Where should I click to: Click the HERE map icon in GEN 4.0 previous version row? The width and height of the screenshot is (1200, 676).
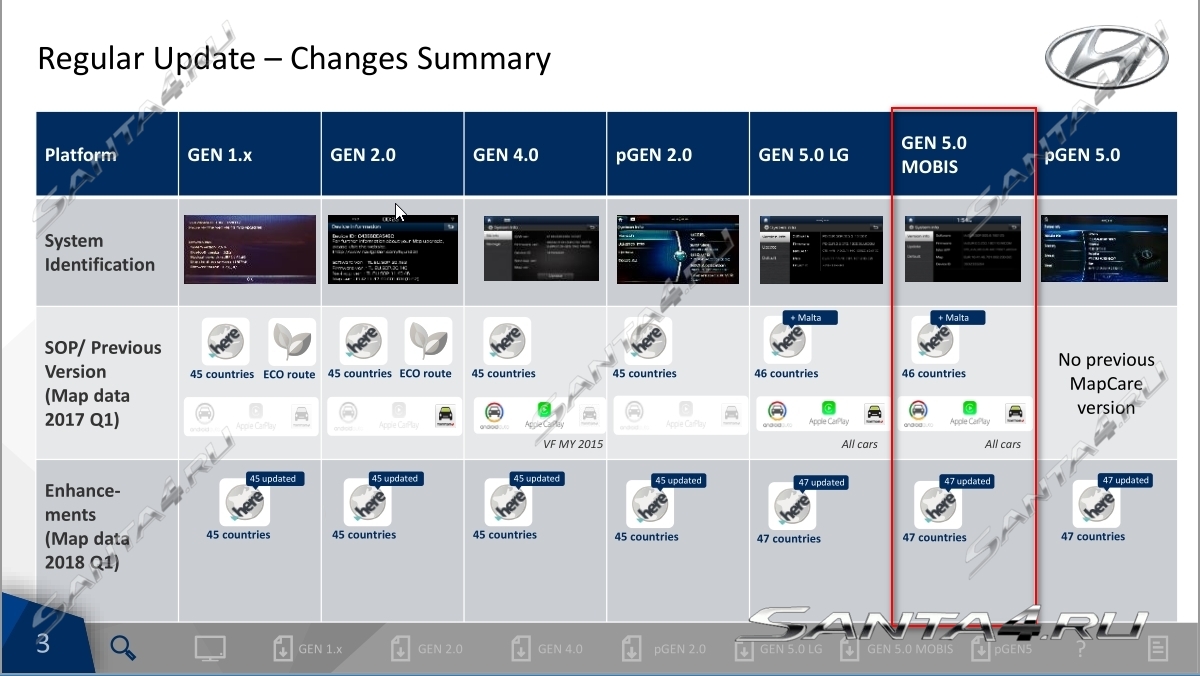tap(507, 342)
